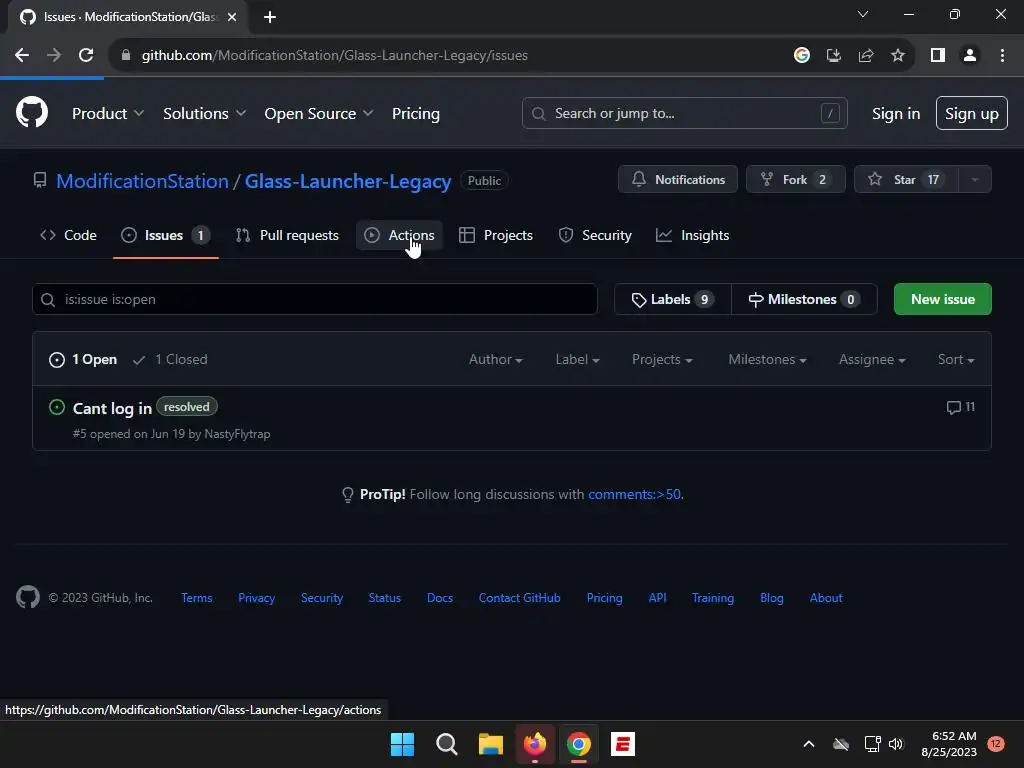The width and height of the screenshot is (1024, 768).
Task: Show hidden system tray icons
Action: click(808, 744)
